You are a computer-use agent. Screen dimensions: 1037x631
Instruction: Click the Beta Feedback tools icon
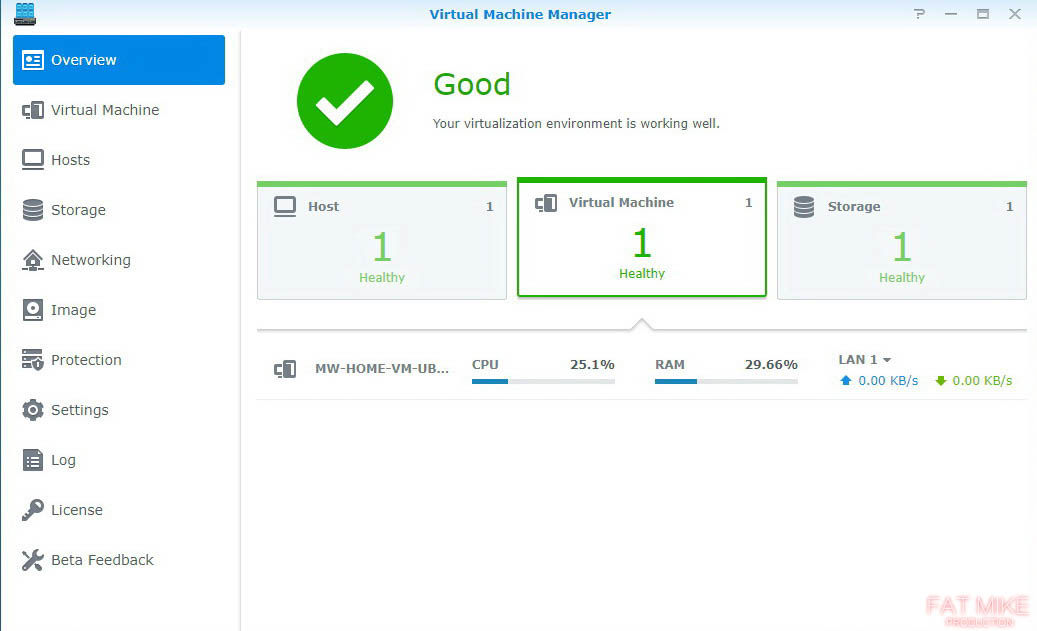tap(32, 560)
